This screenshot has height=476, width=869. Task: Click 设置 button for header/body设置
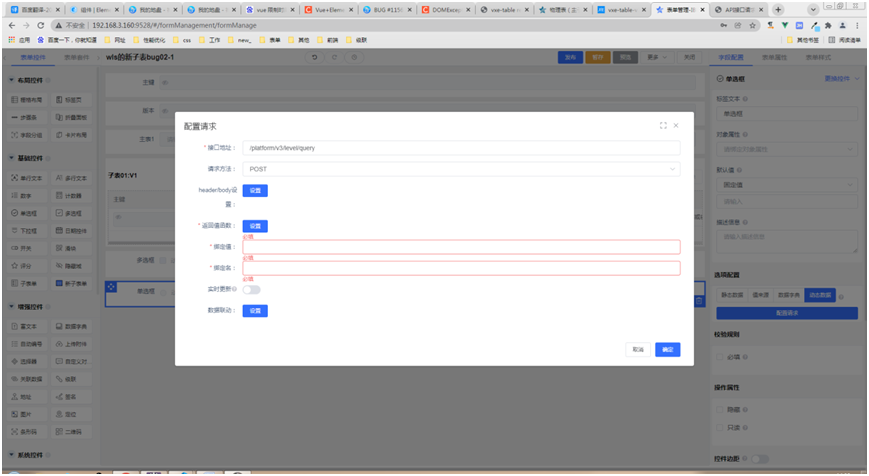(255, 190)
